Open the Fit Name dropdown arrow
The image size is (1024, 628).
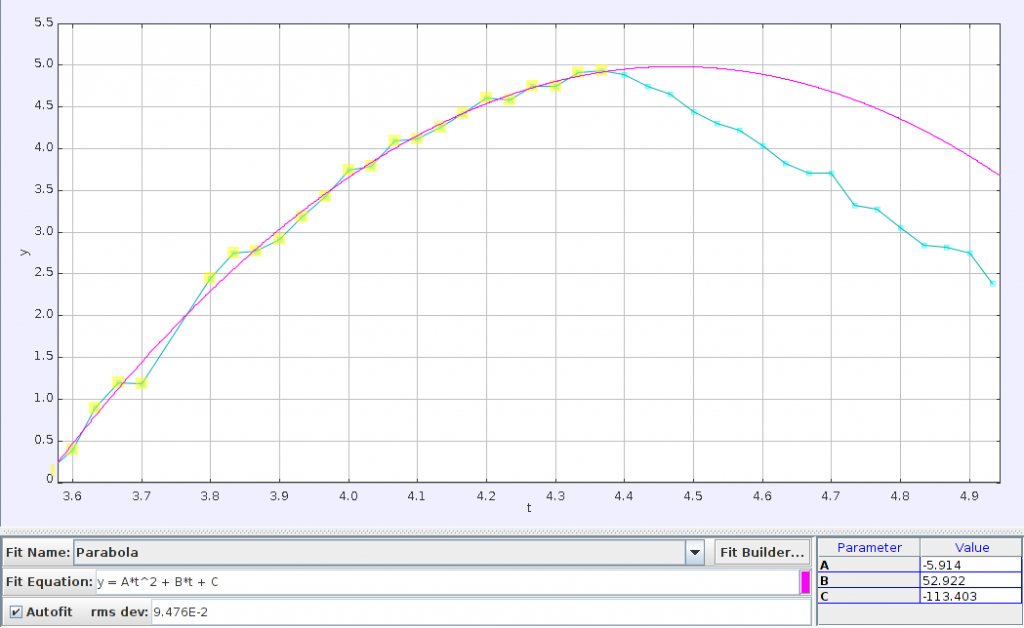click(694, 552)
